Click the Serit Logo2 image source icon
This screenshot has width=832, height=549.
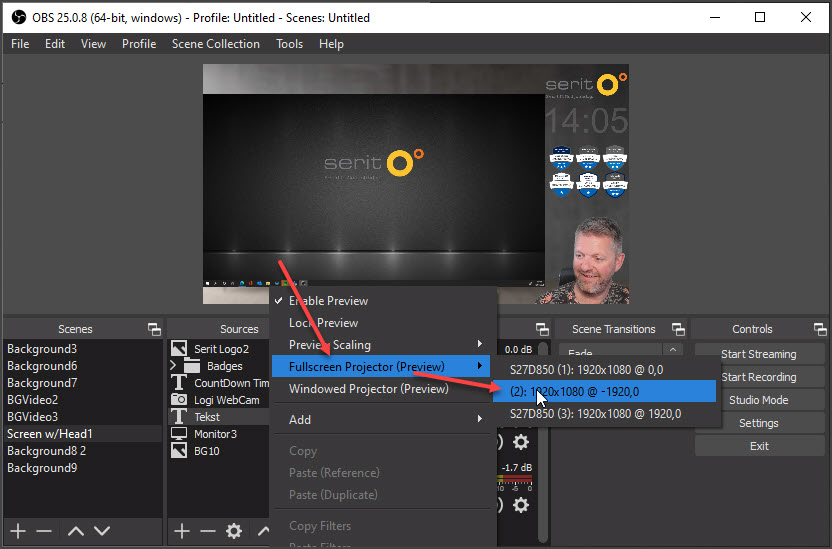click(179, 348)
